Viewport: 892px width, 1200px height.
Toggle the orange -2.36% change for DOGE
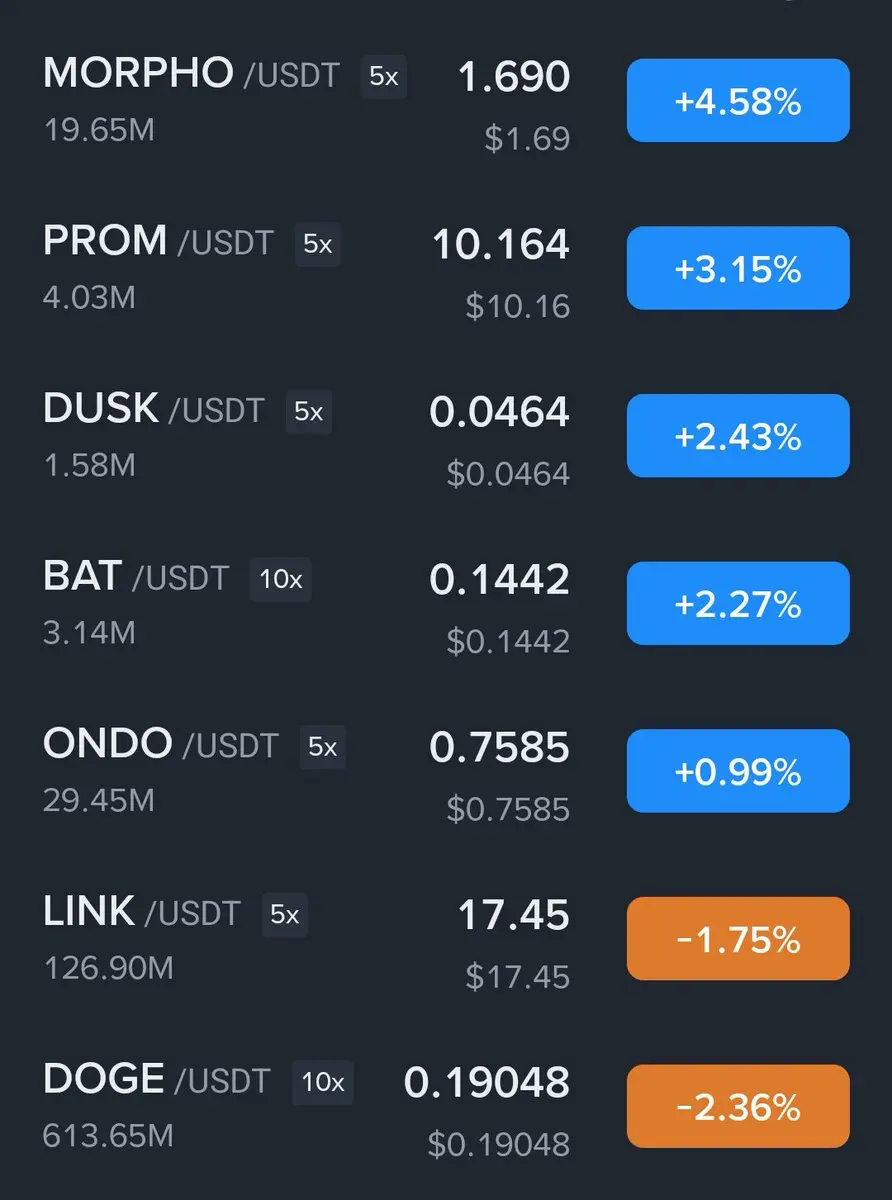(x=738, y=1106)
